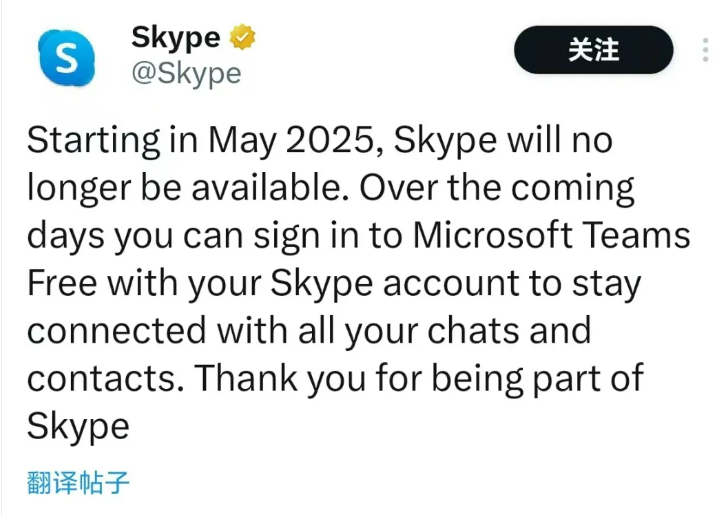723x516 pixels.
Task: Click the gold verified badge next to Skype
Action: (243, 37)
